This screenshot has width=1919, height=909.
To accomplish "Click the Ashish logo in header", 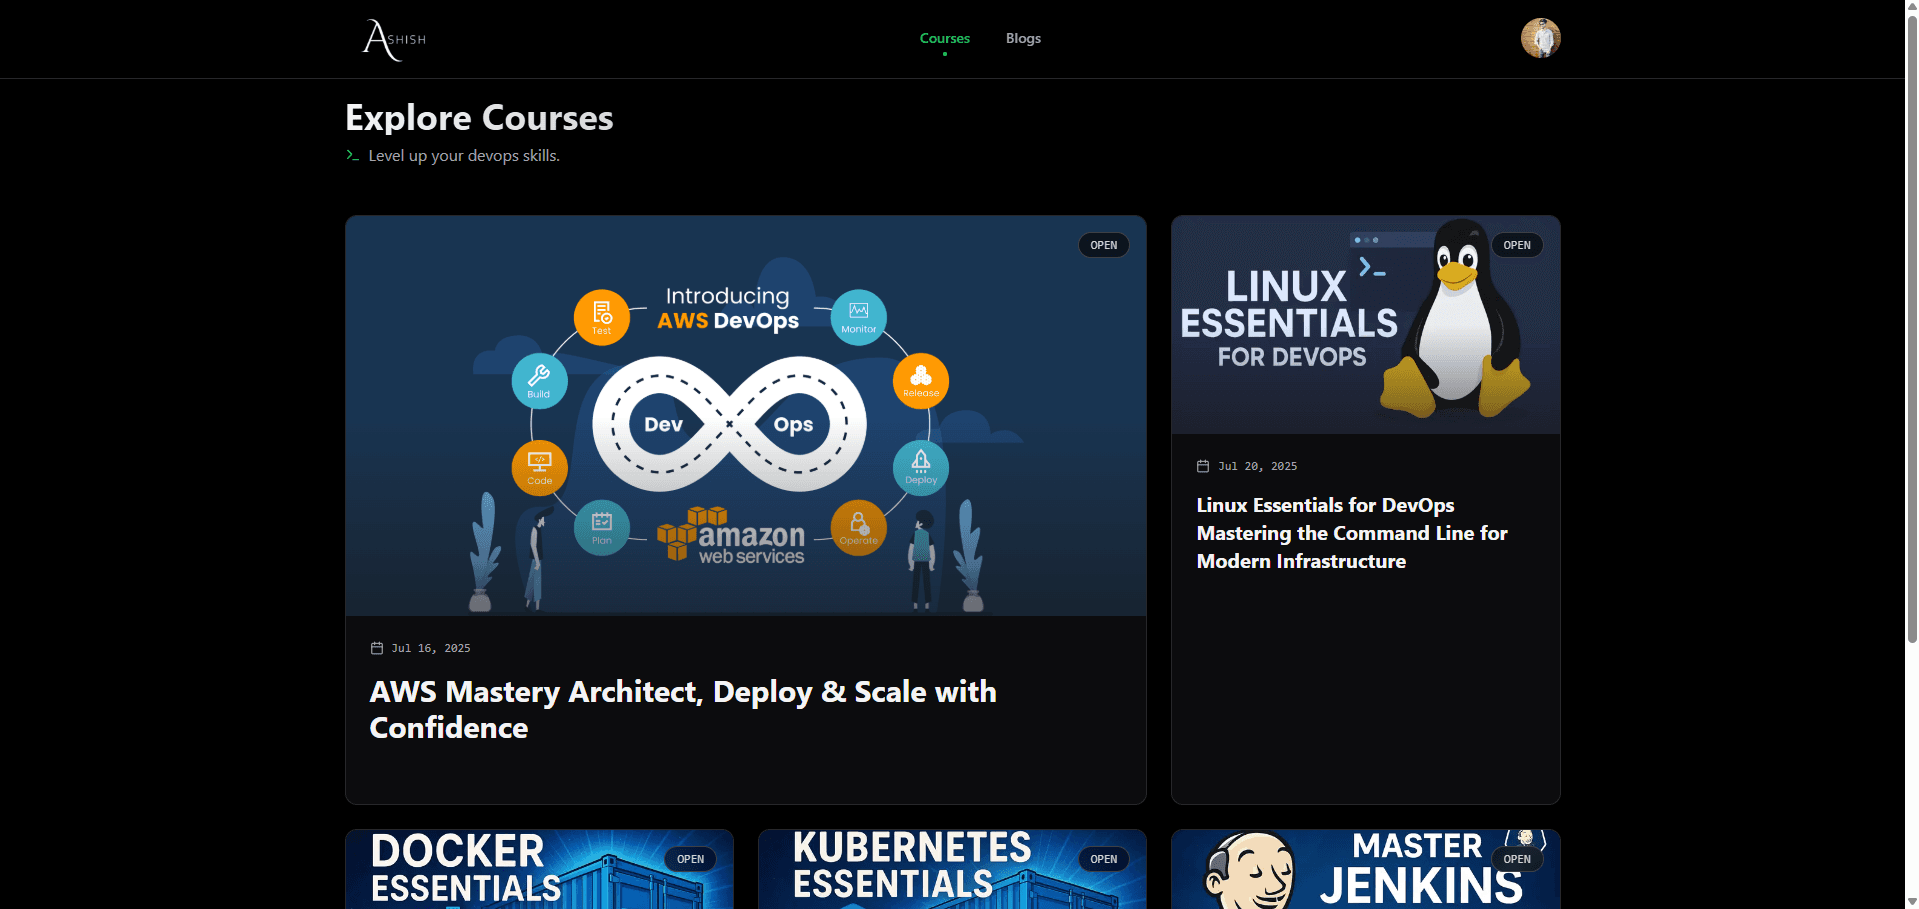I will (394, 40).
